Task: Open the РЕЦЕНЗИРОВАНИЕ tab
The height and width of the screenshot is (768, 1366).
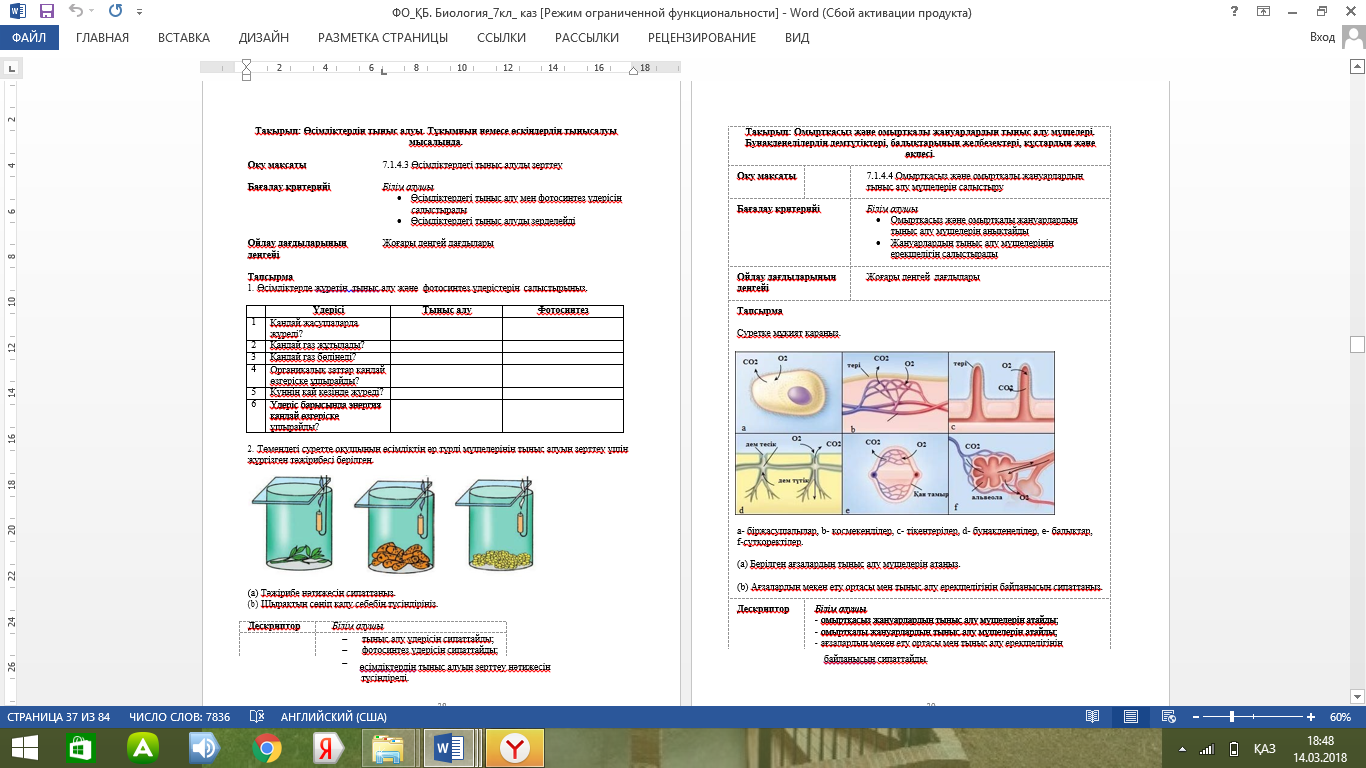Action: coord(702,38)
